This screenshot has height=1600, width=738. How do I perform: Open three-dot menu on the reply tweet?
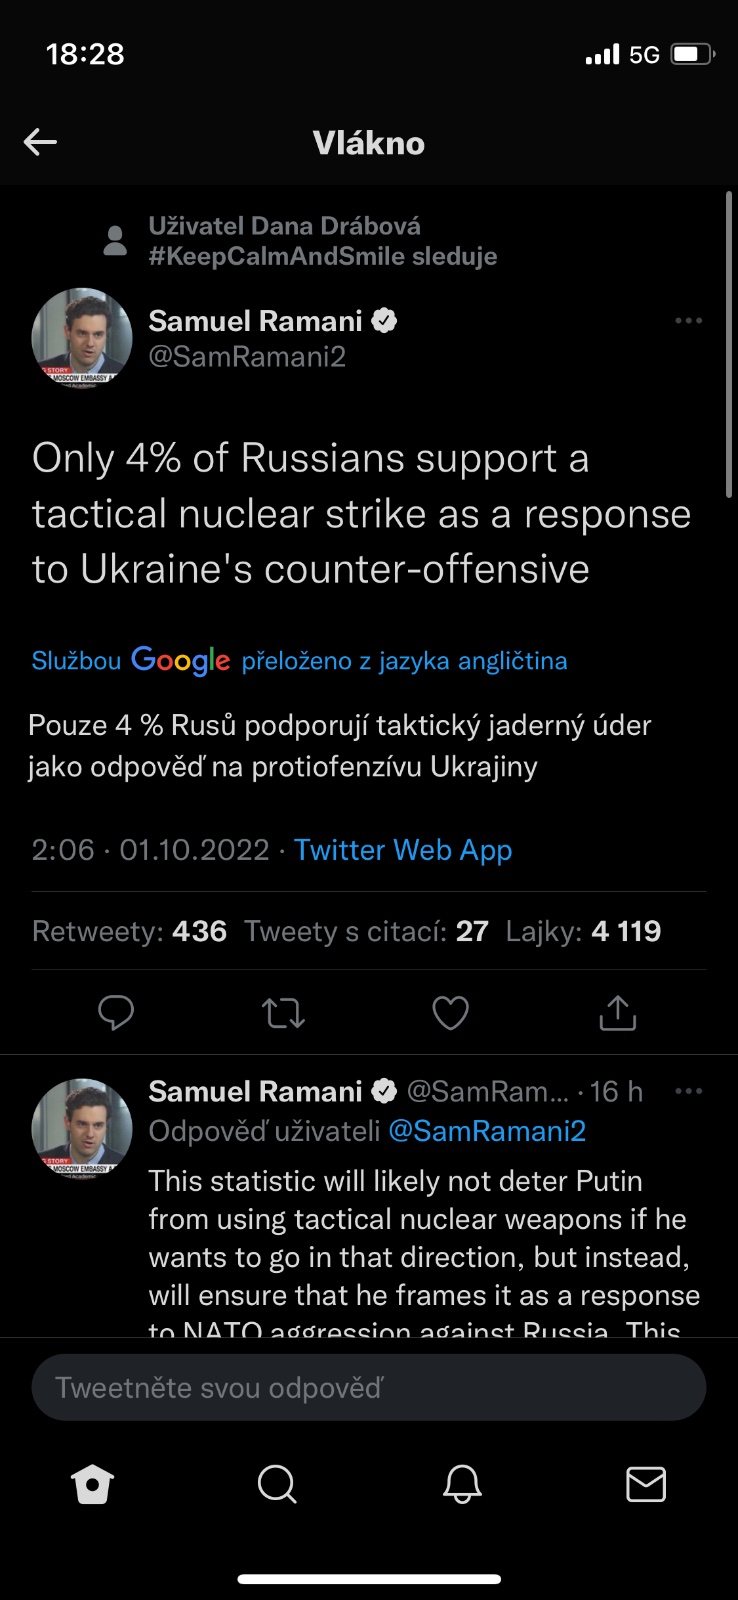(688, 1091)
